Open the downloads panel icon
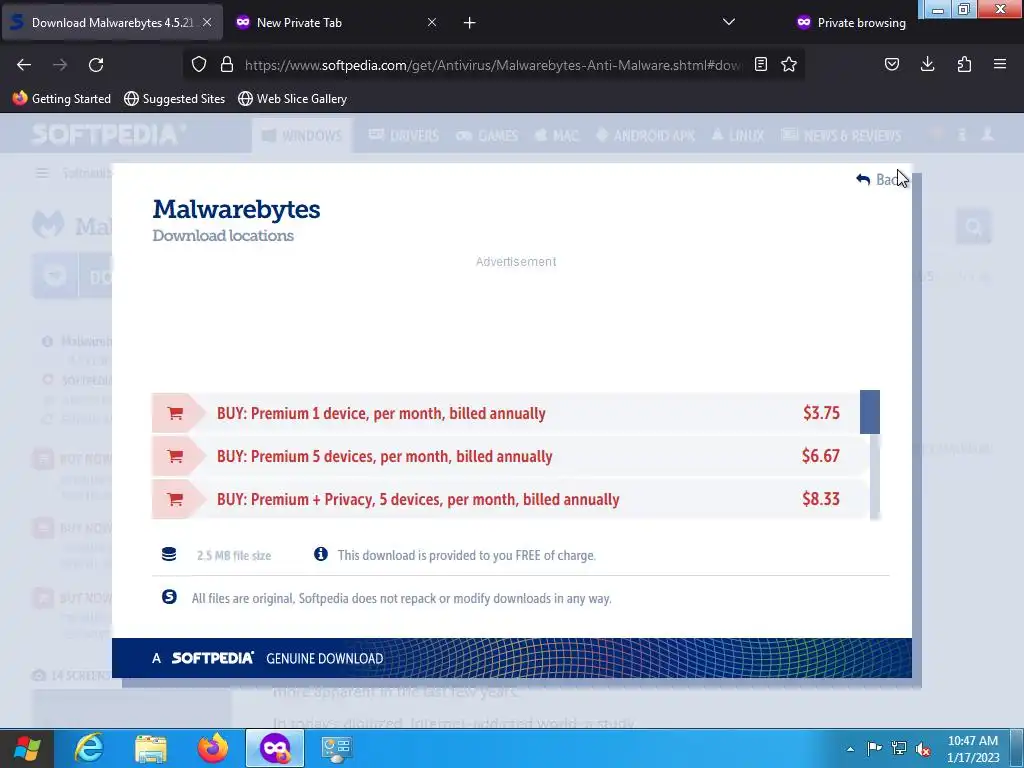 click(x=927, y=64)
